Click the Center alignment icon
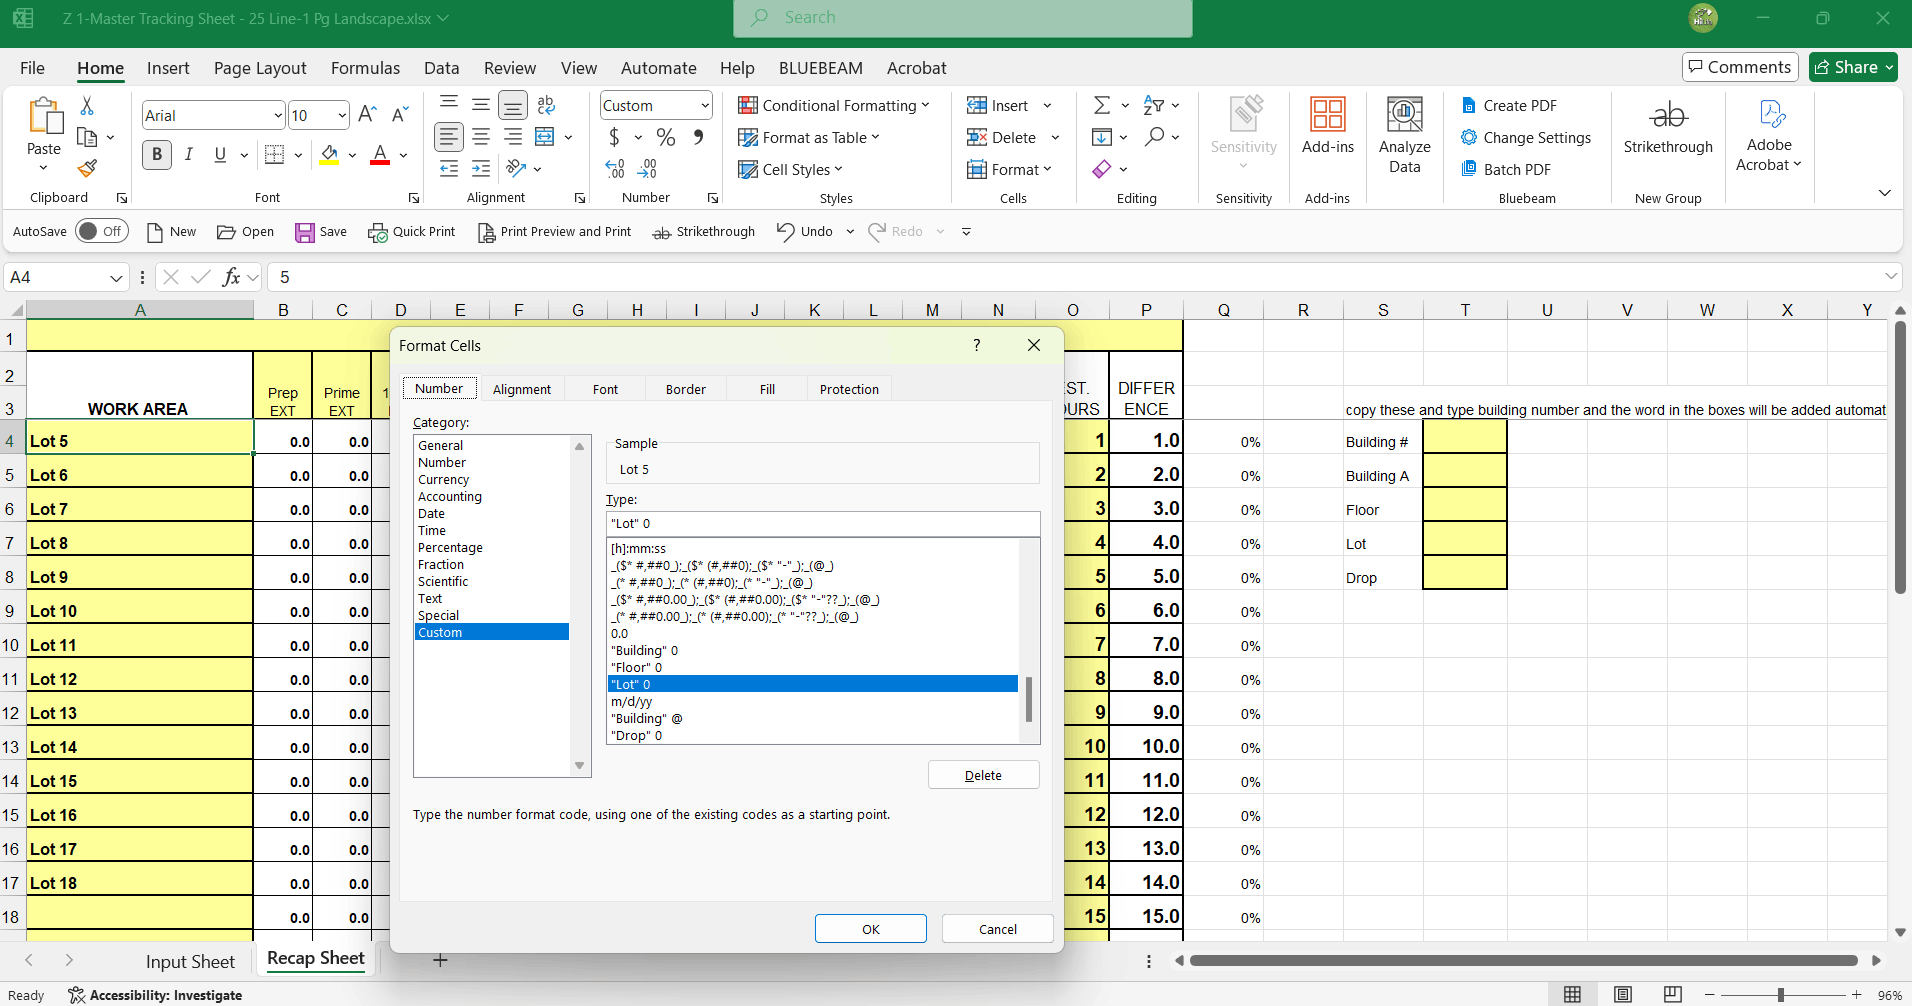Viewport: 1912px width, 1006px height. [x=481, y=137]
